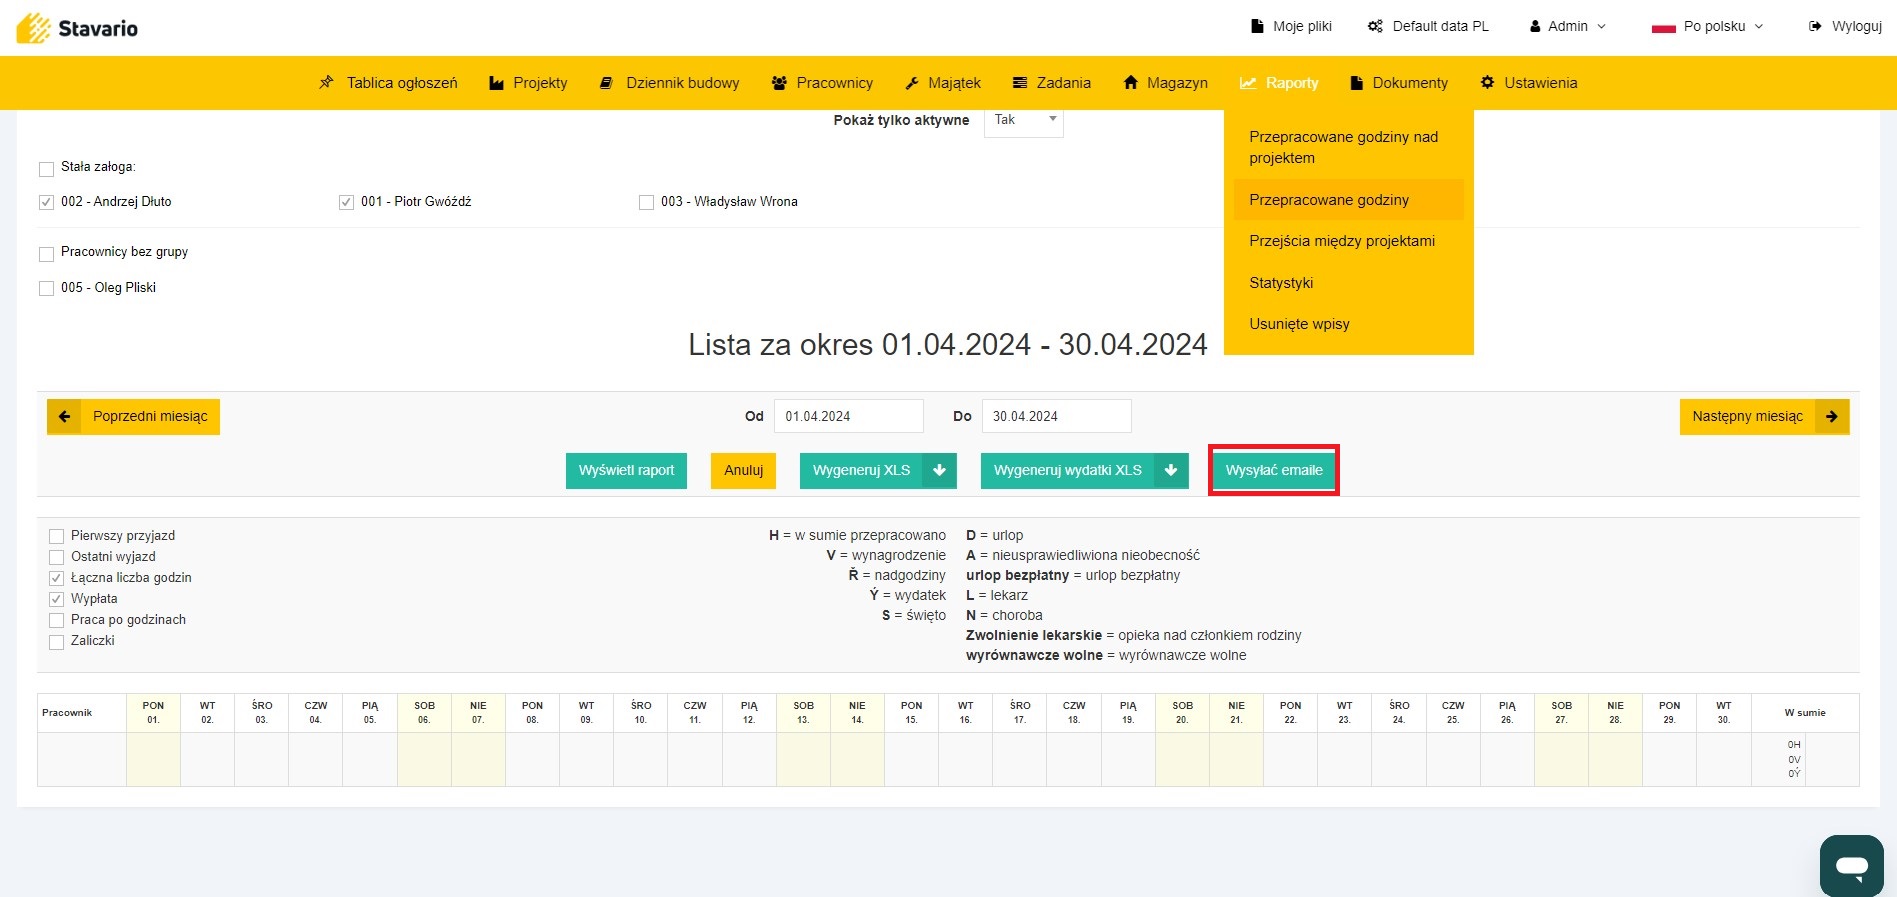Click the Wyświetl raport button
Screen dimensions: 1897x897
coord(626,471)
